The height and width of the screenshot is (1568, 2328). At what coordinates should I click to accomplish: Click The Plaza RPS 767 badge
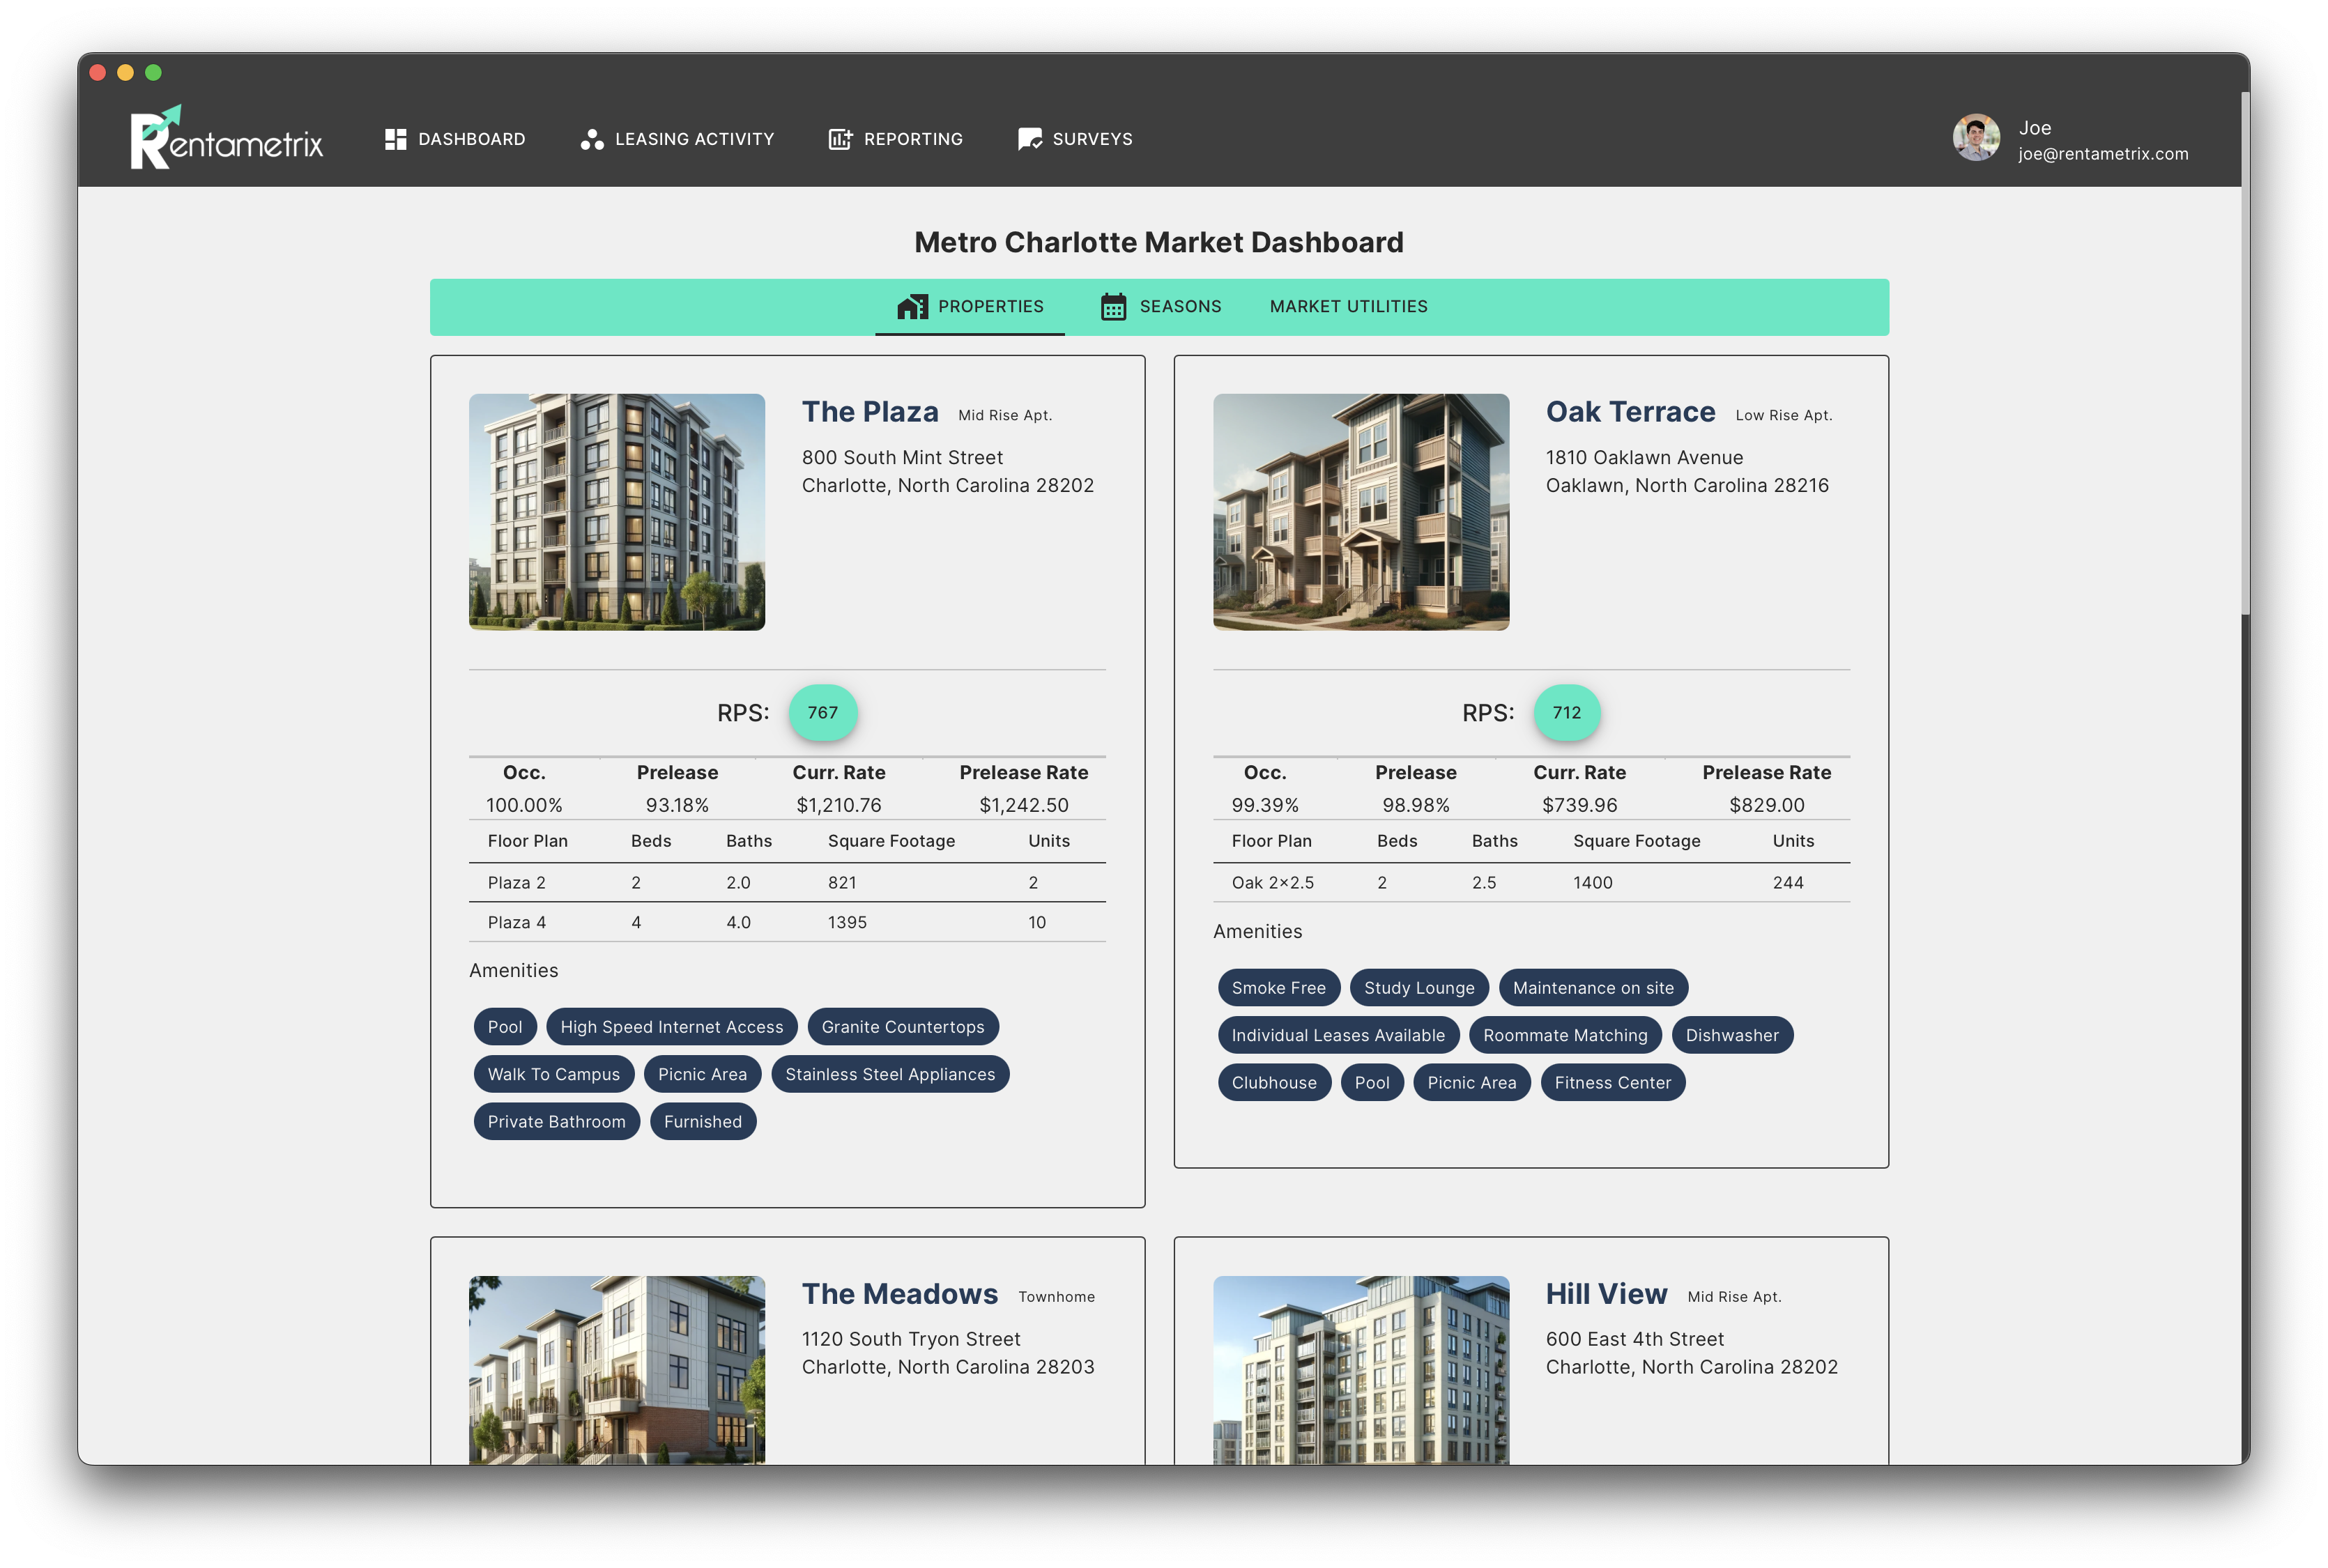coord(822,713)
